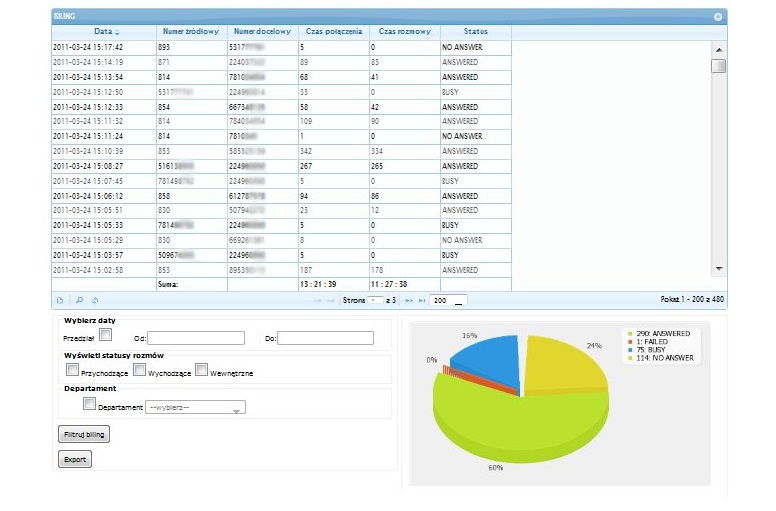
Task: Click the blue BUSY pie slice
Action: click(490, 361)
